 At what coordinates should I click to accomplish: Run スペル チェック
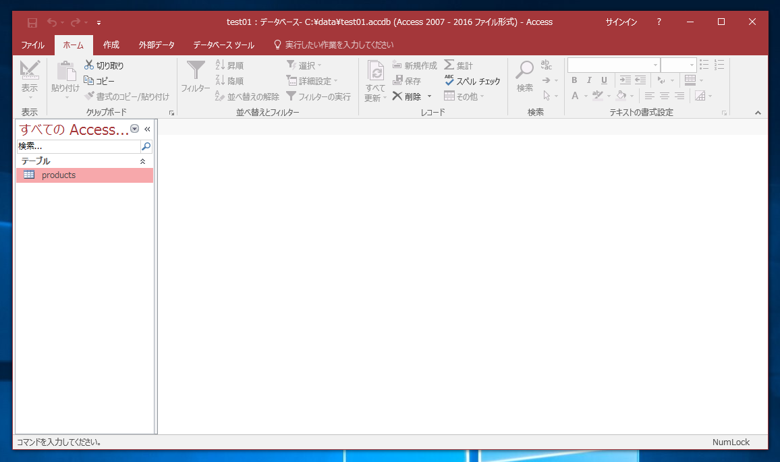(x=472, y=81)
